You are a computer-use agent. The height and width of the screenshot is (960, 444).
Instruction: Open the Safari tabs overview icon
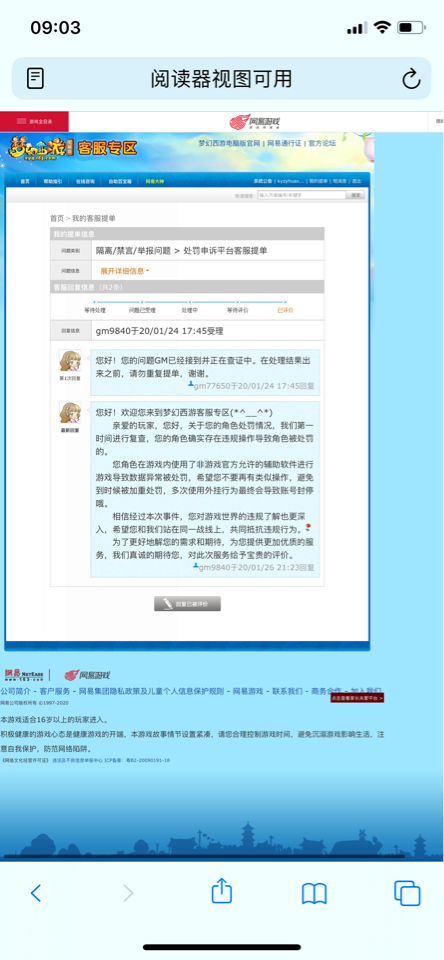click(407, 893)
